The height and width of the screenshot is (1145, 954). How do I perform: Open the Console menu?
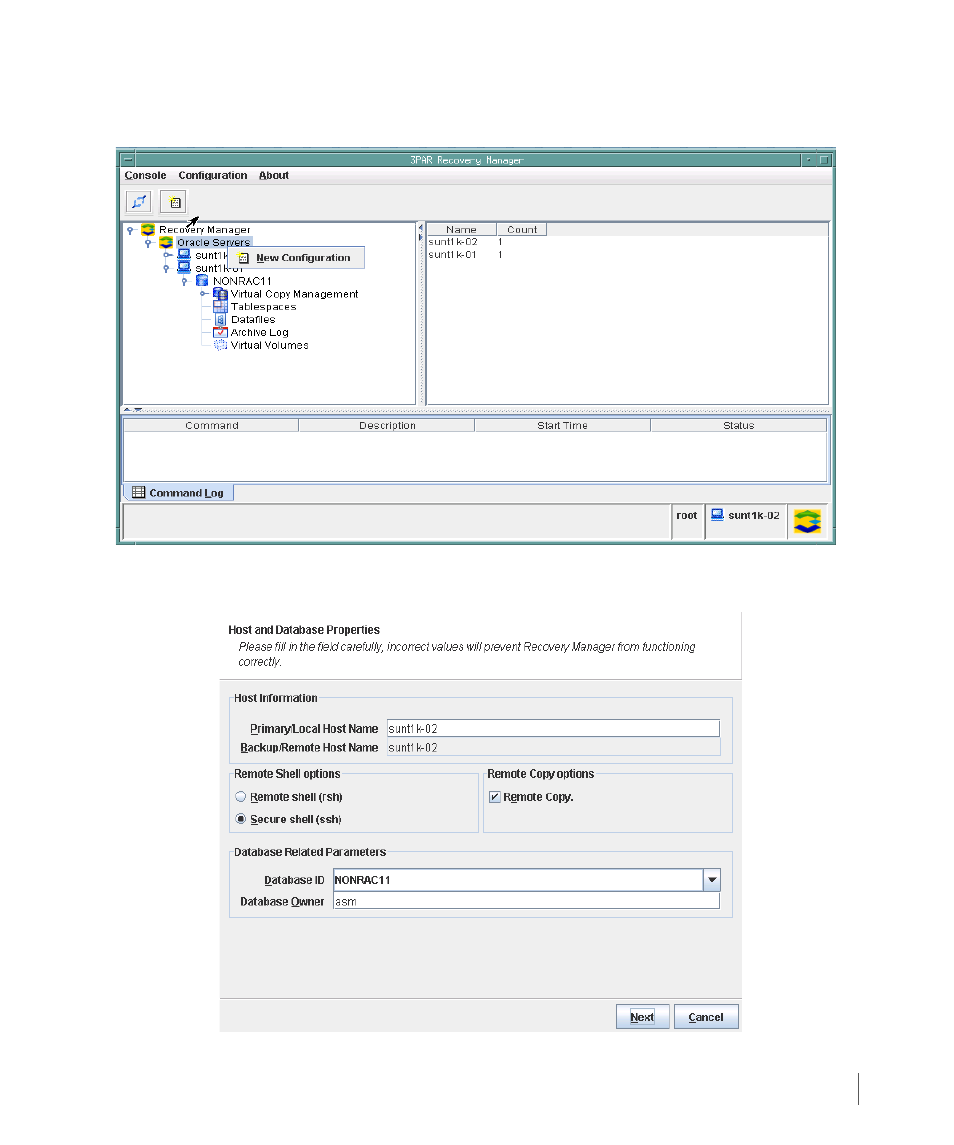point(145,176)
